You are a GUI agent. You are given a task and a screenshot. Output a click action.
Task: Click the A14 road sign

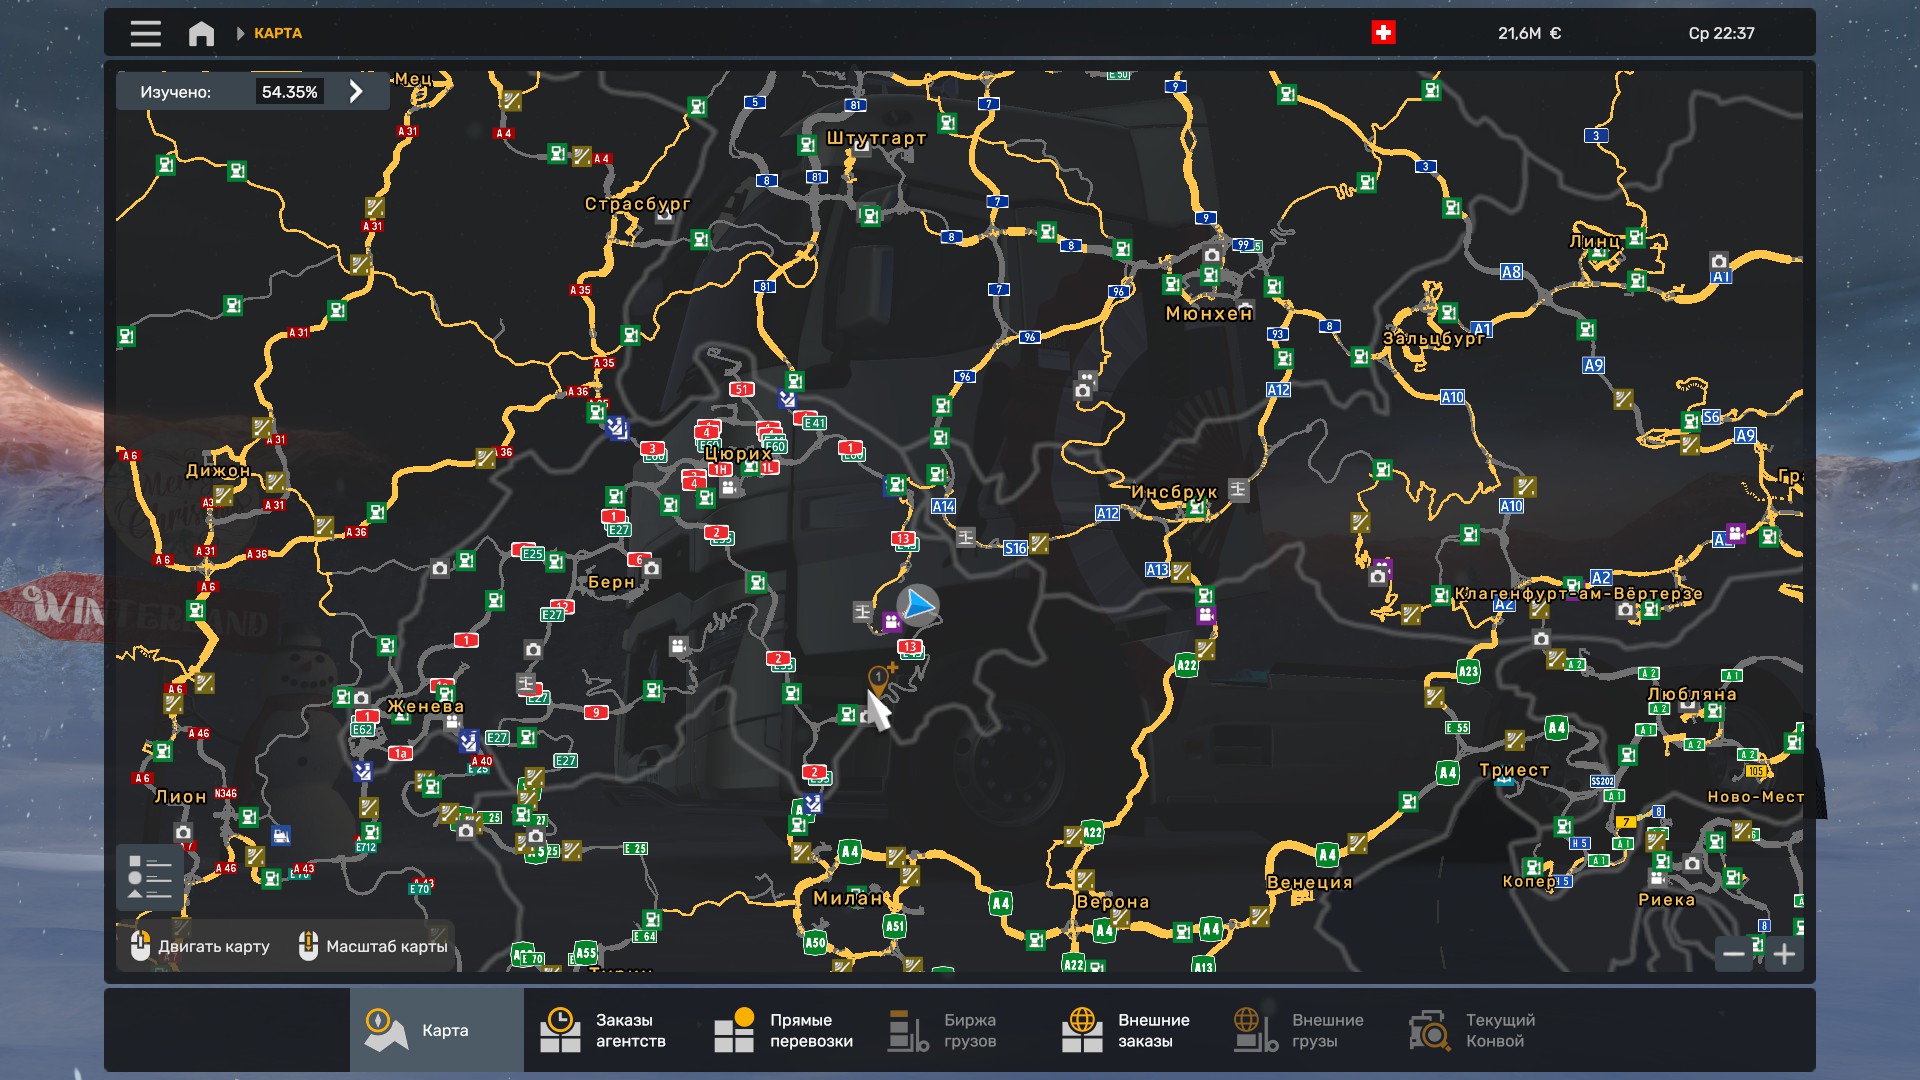943,507
